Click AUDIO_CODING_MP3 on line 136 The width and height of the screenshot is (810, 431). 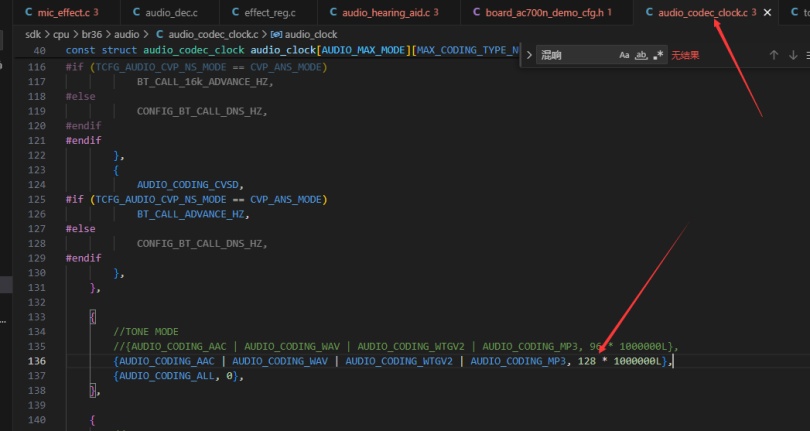pyautogui.click(x=518, y=361)
